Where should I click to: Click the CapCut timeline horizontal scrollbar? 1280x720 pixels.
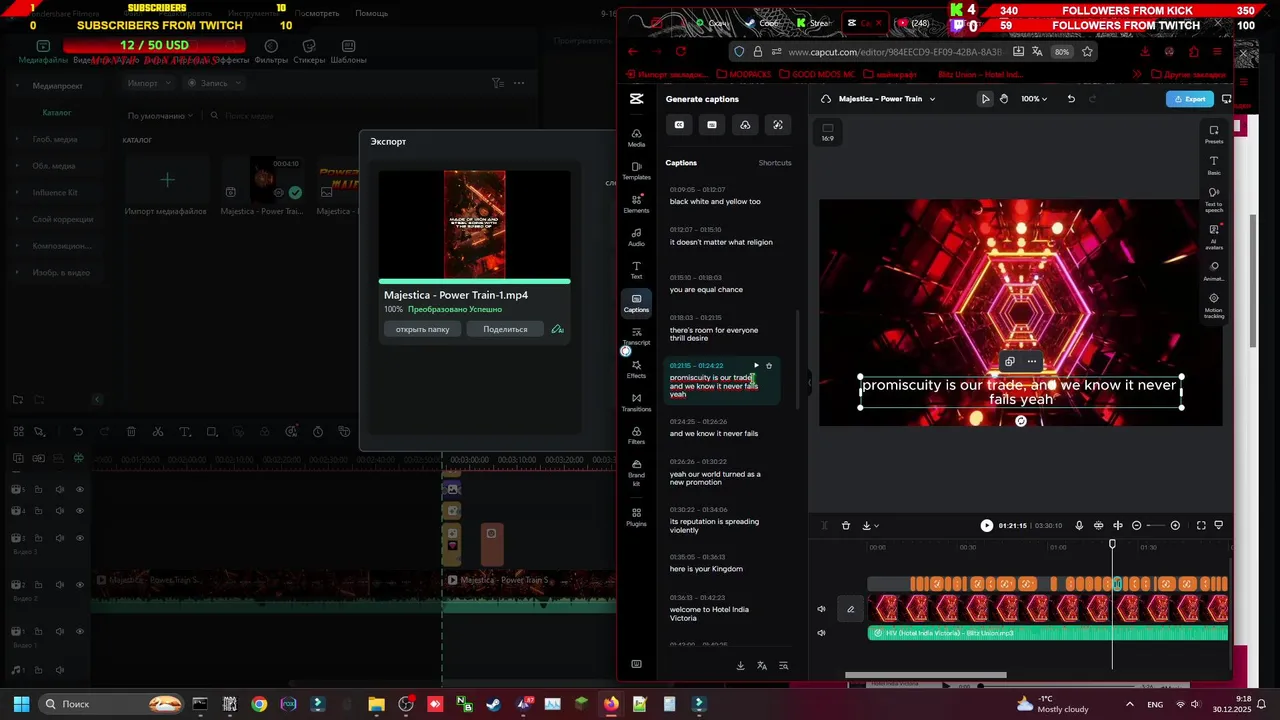(926, 675)
